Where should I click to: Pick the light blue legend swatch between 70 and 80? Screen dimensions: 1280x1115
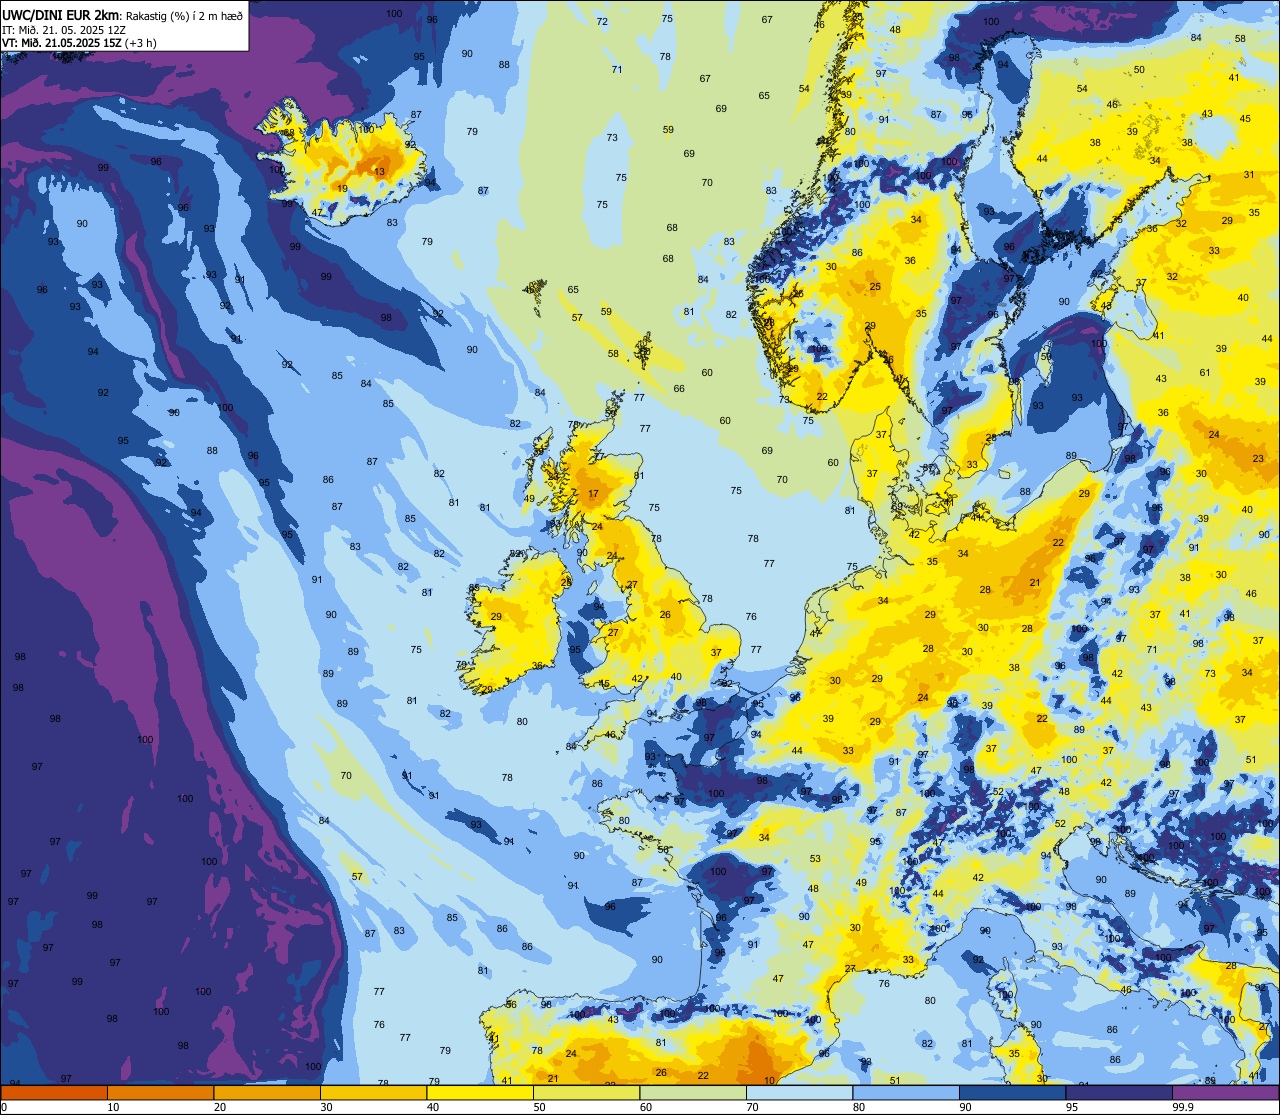tap(799, 1092)
